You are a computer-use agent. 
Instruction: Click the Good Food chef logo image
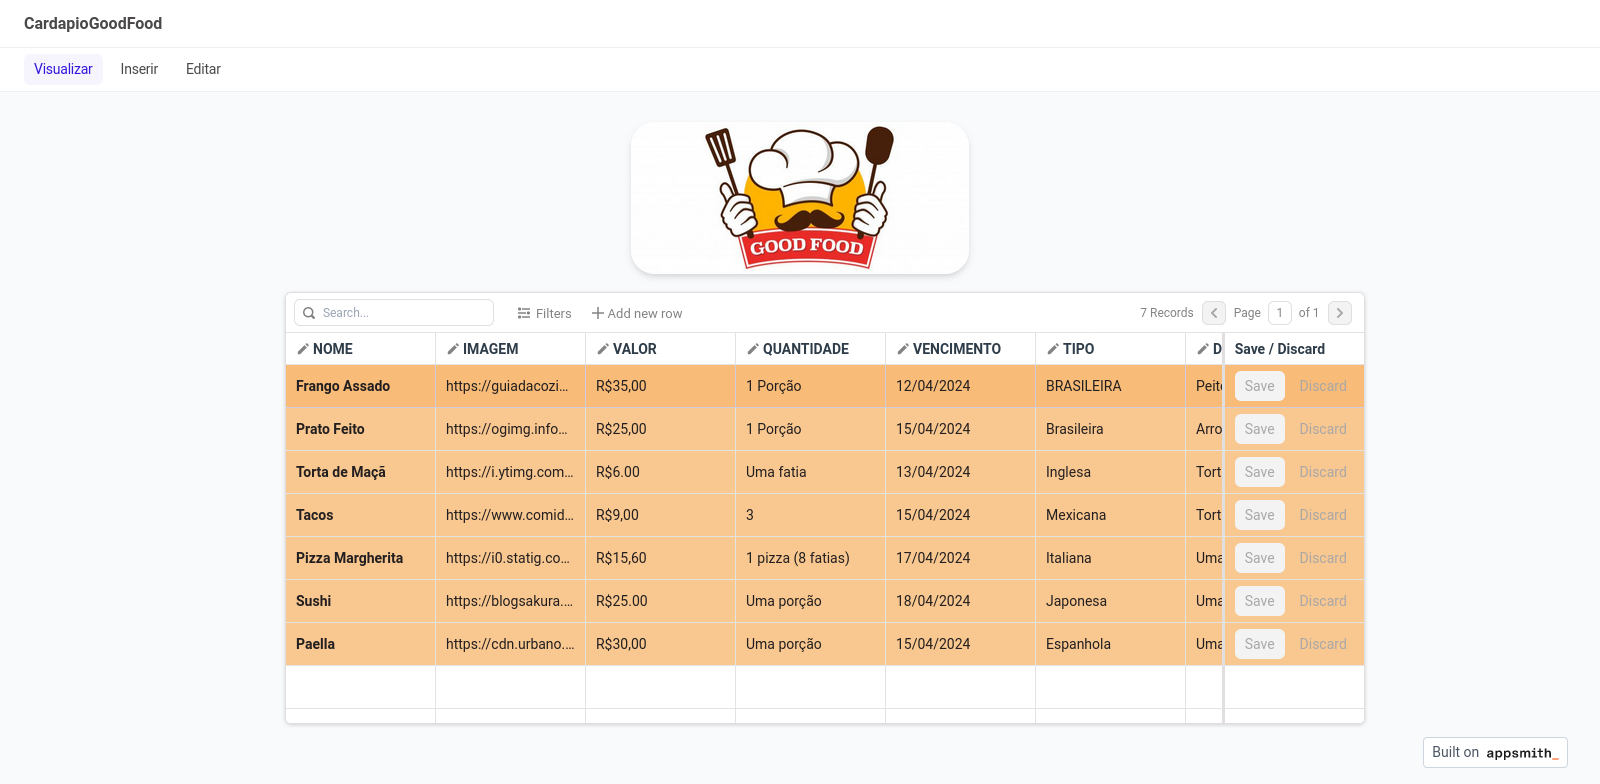tap(800, 198)
